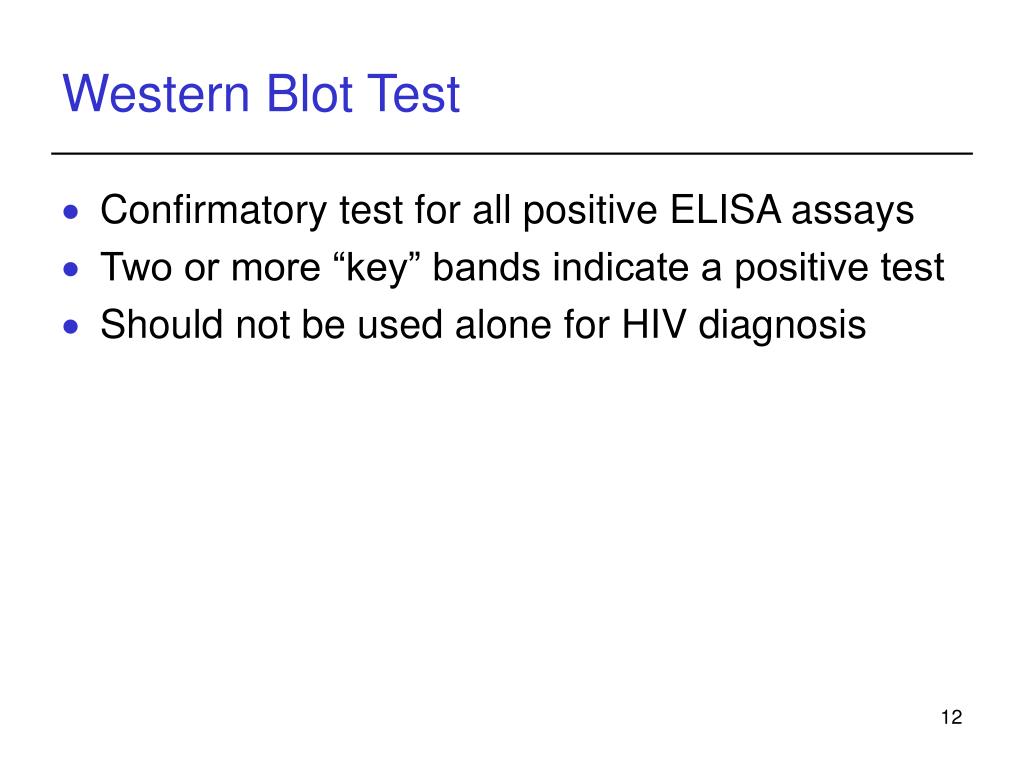Click the word 'Blot' in the title
Screen dimensions: 1024x768
pyautogui.click(x=310, y=94)
